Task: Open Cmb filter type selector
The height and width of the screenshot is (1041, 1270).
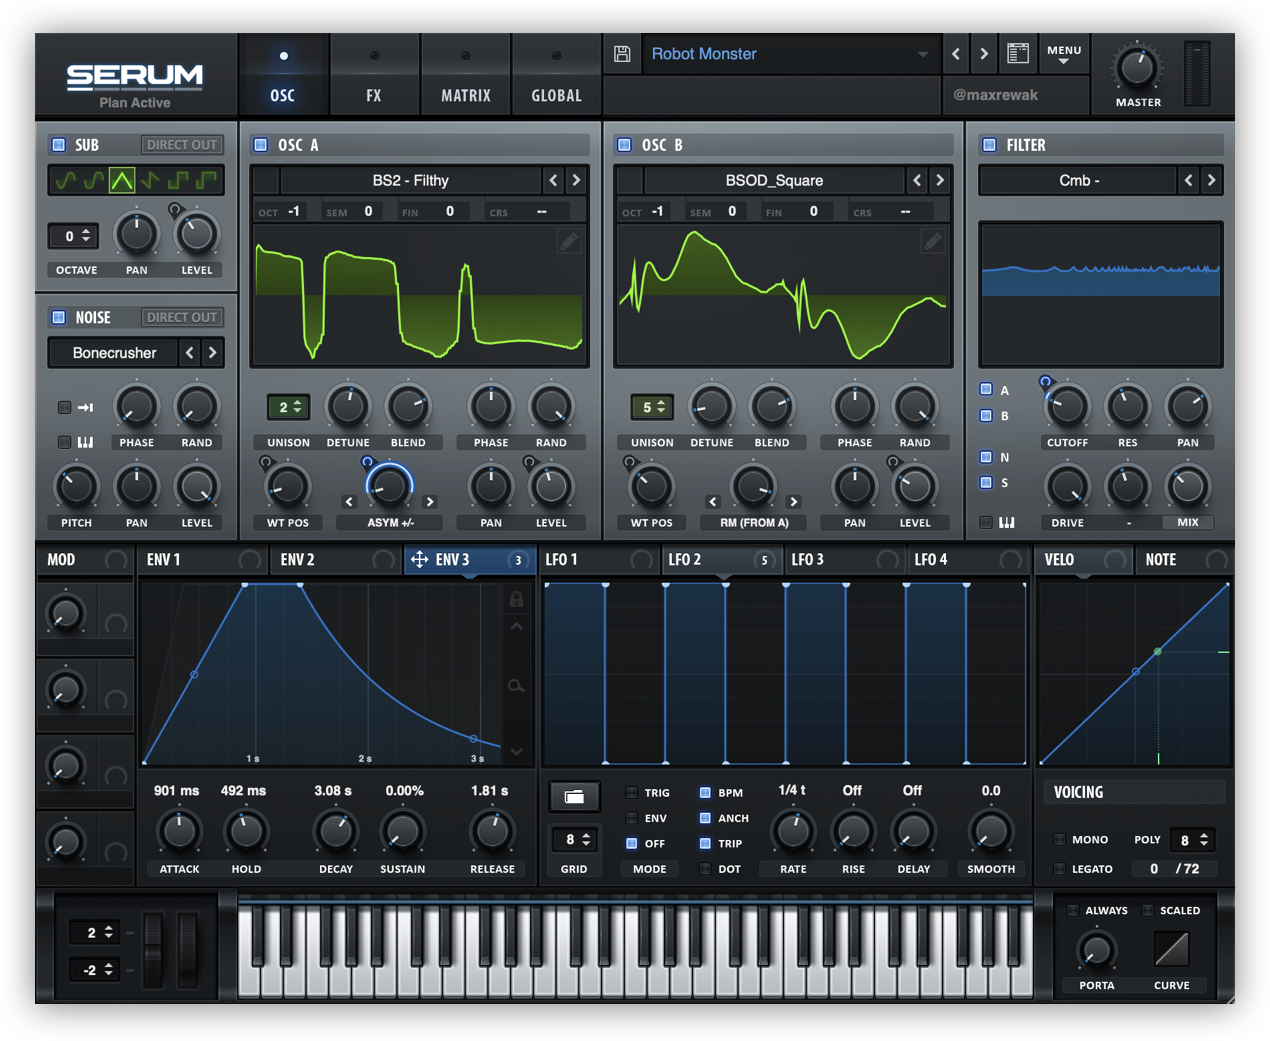Action: point(1078,180)
